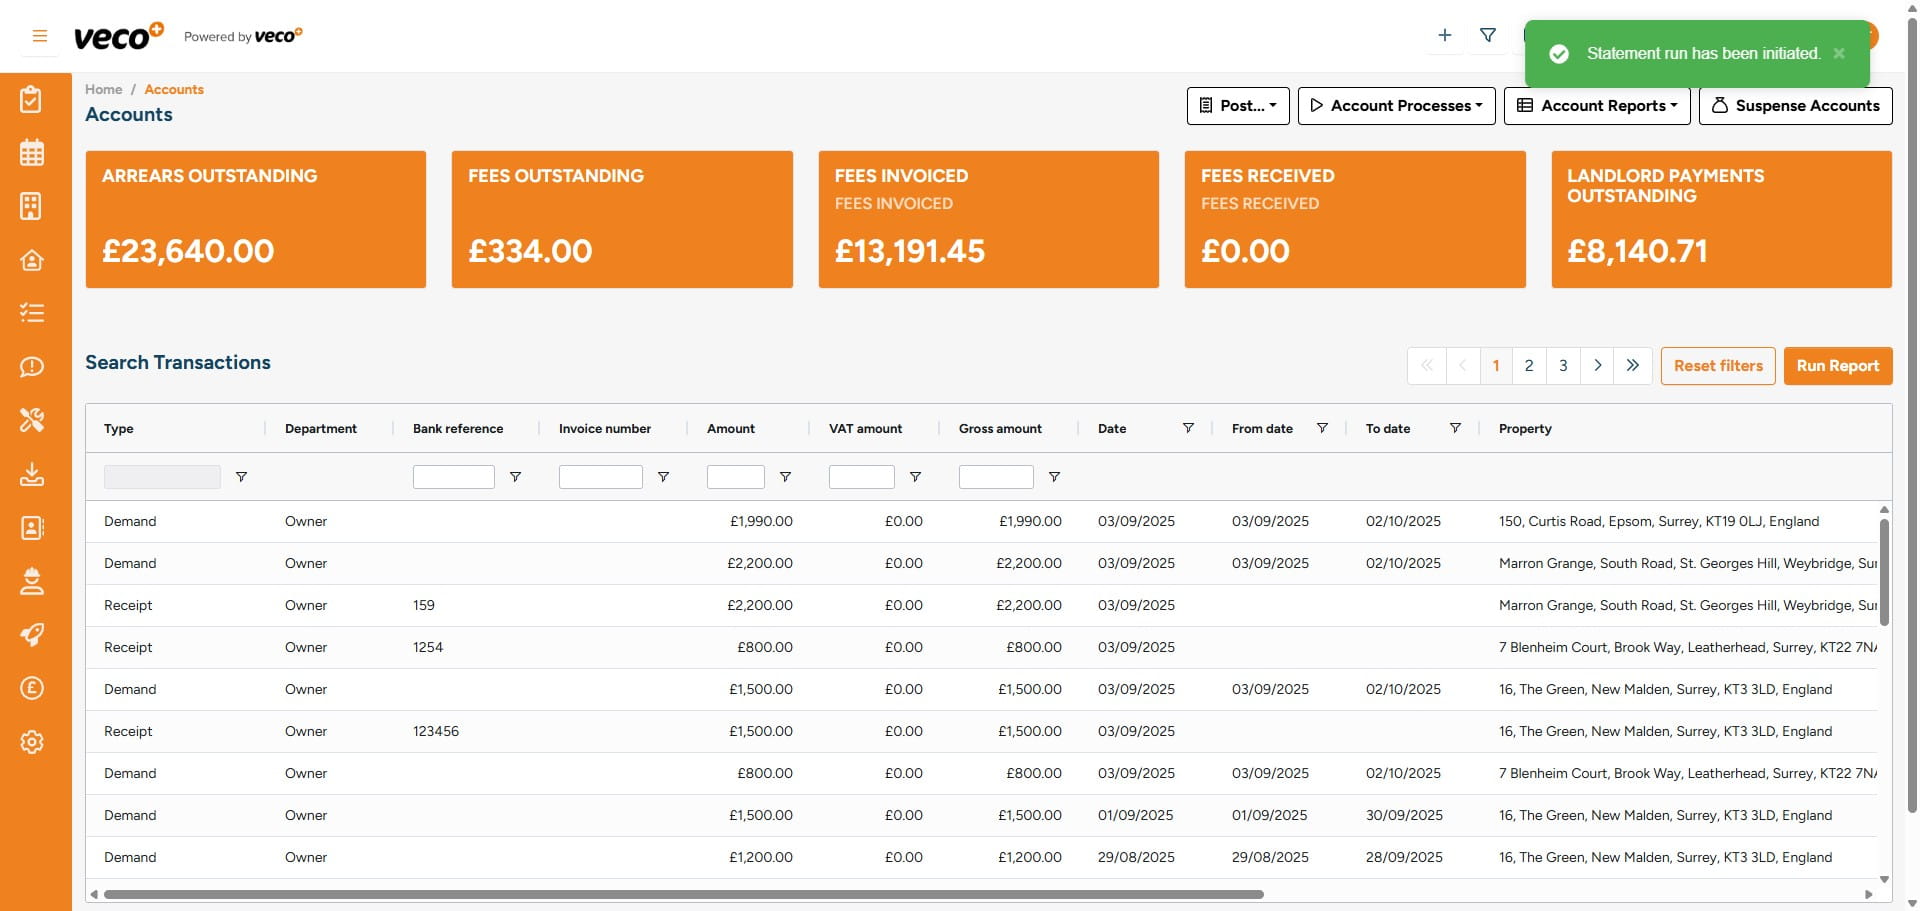Dismiss the statement run notification
1920x911 pixels.
[x=1839, y=54]
